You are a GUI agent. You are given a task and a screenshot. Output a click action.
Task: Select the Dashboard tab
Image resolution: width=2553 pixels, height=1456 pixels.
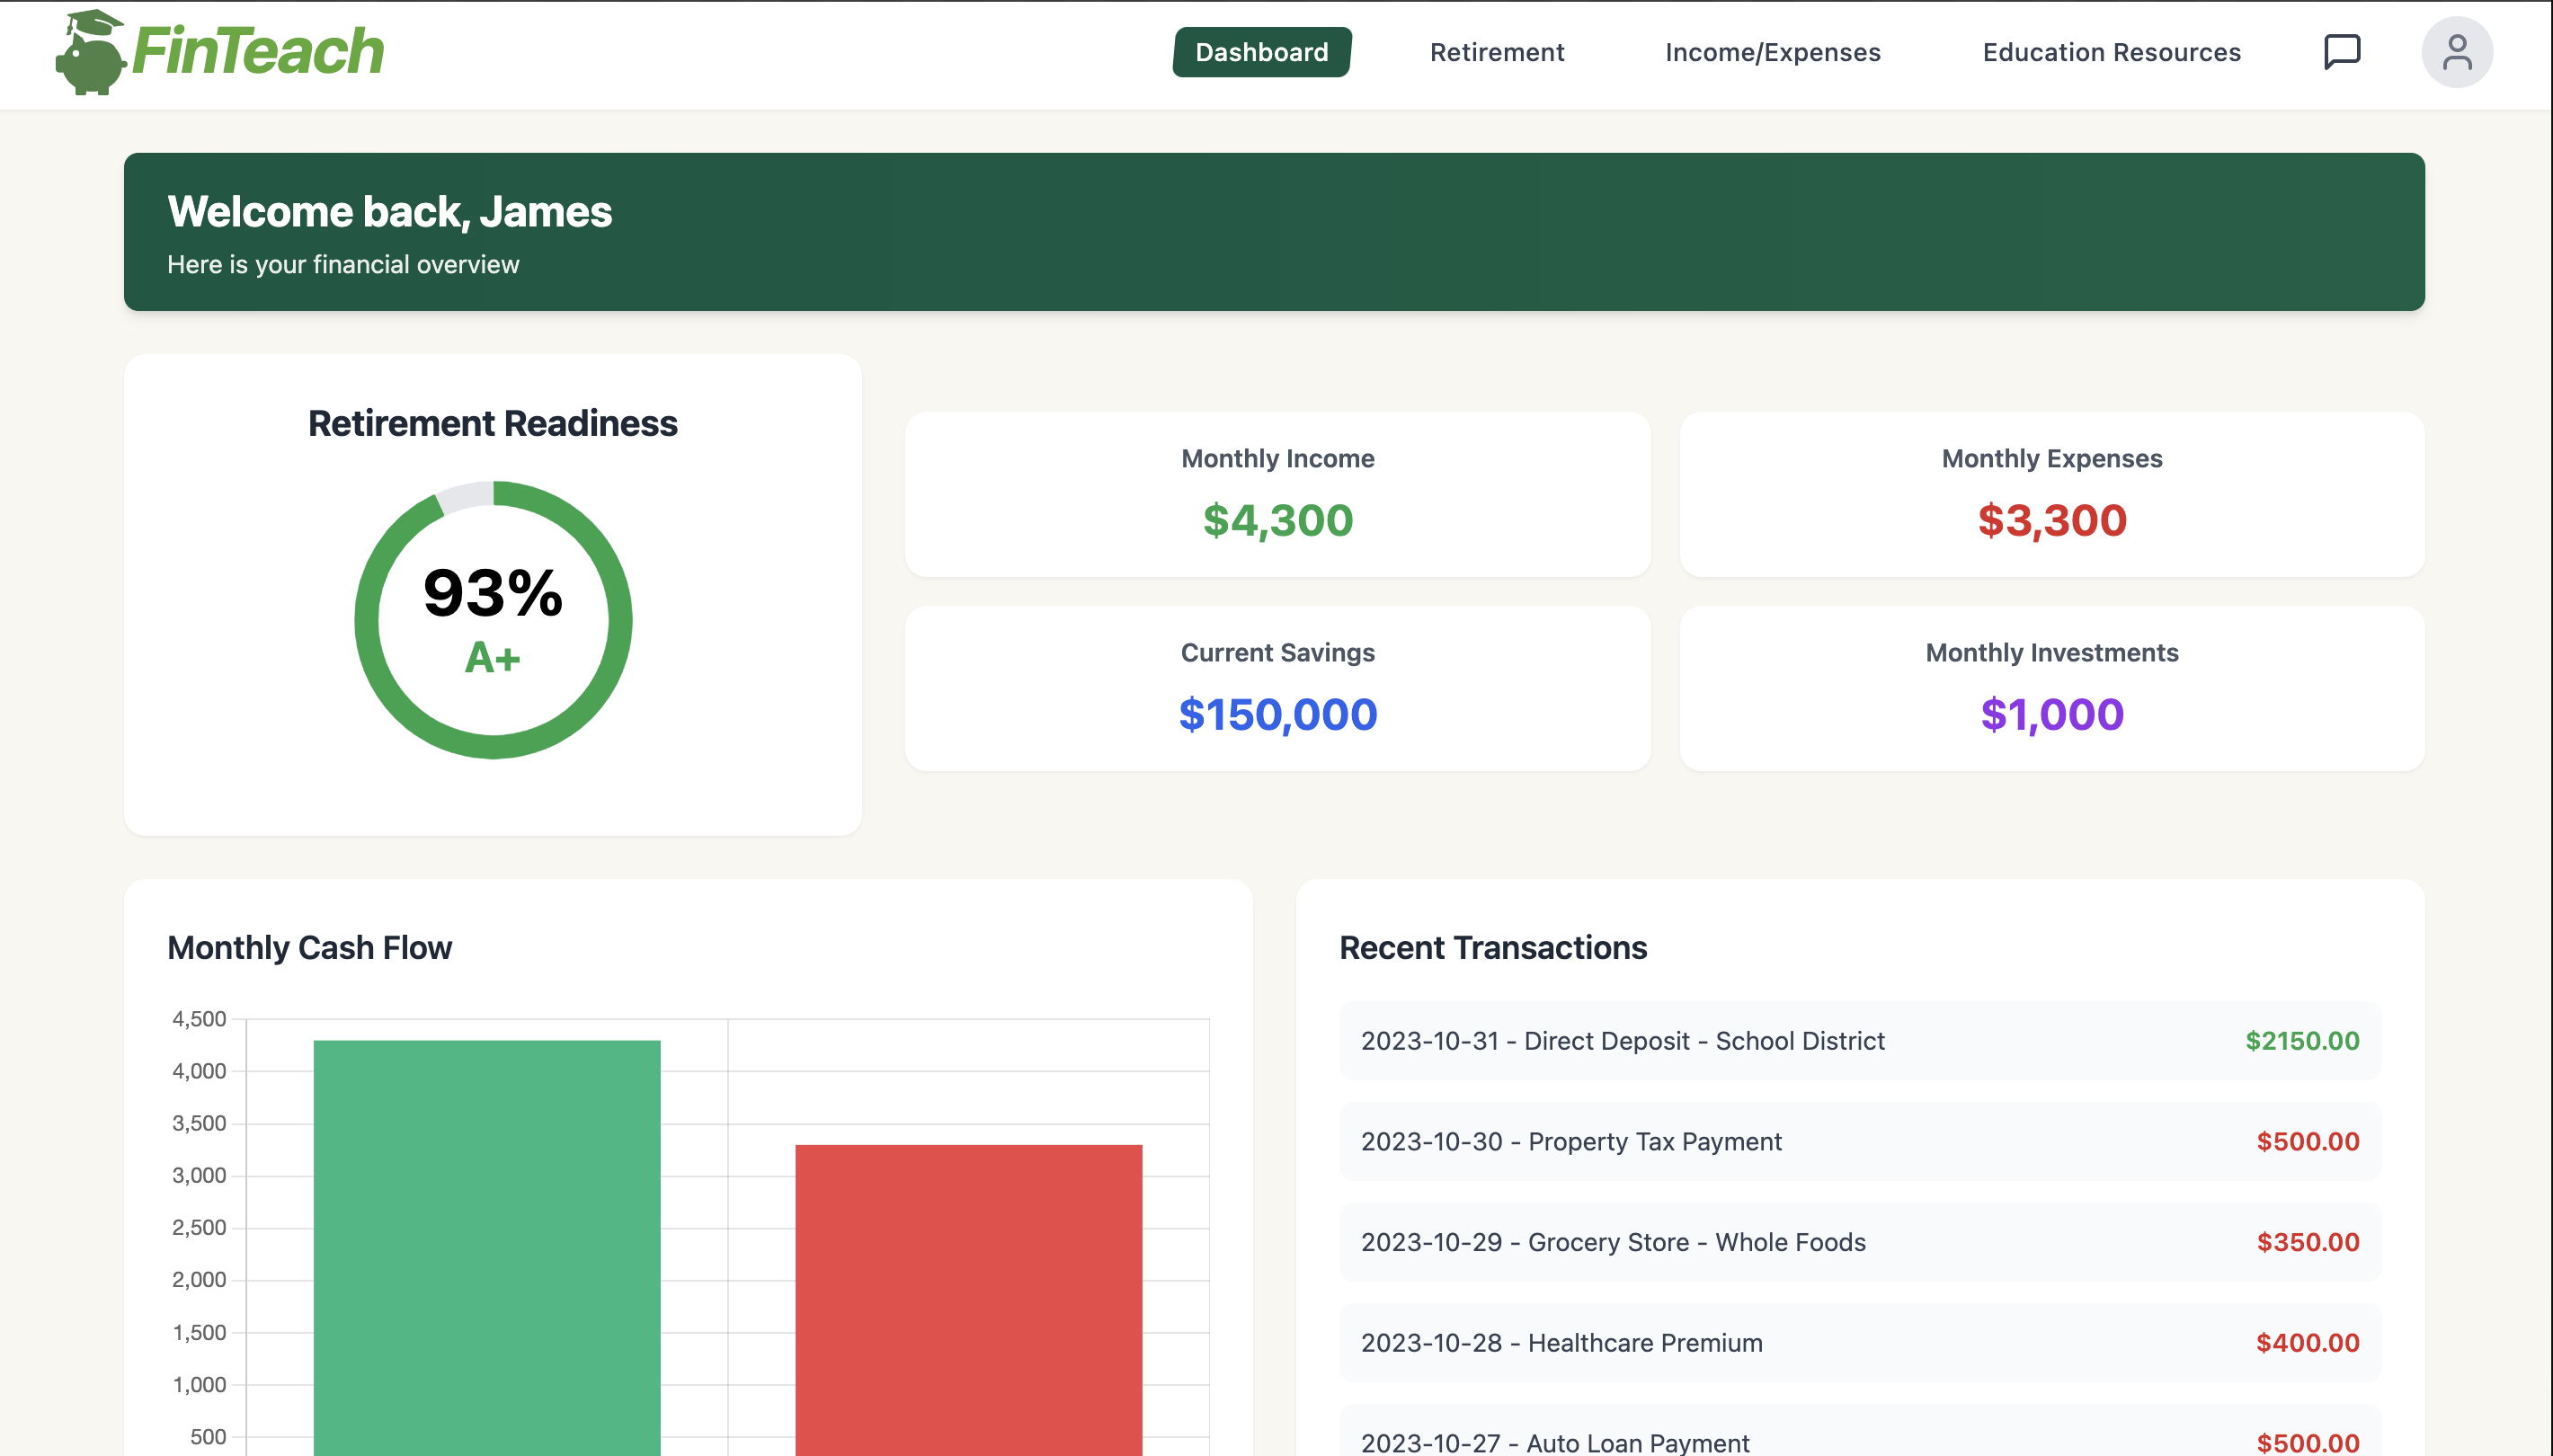point(1261,52)
